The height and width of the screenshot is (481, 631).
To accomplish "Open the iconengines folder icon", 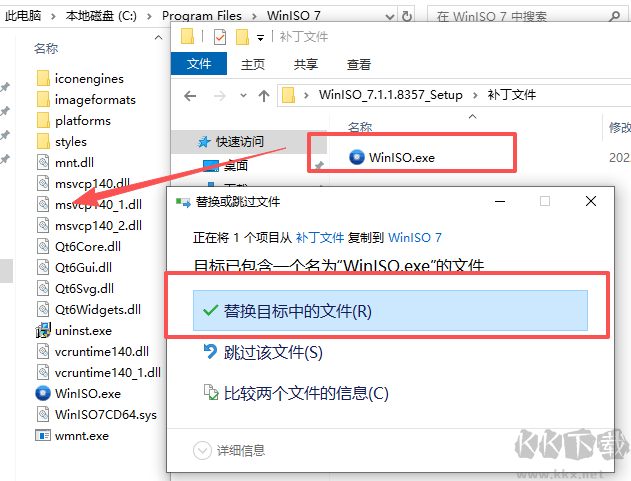I will [x=43, y=78].
